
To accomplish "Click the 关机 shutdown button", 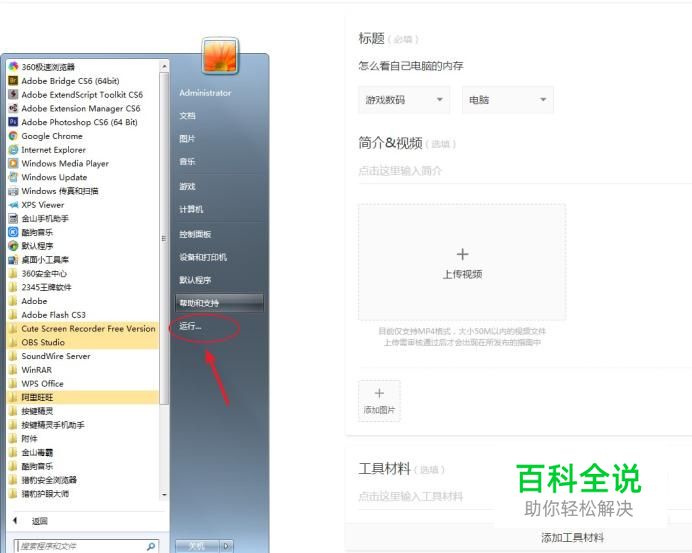I will click(197, 546).
